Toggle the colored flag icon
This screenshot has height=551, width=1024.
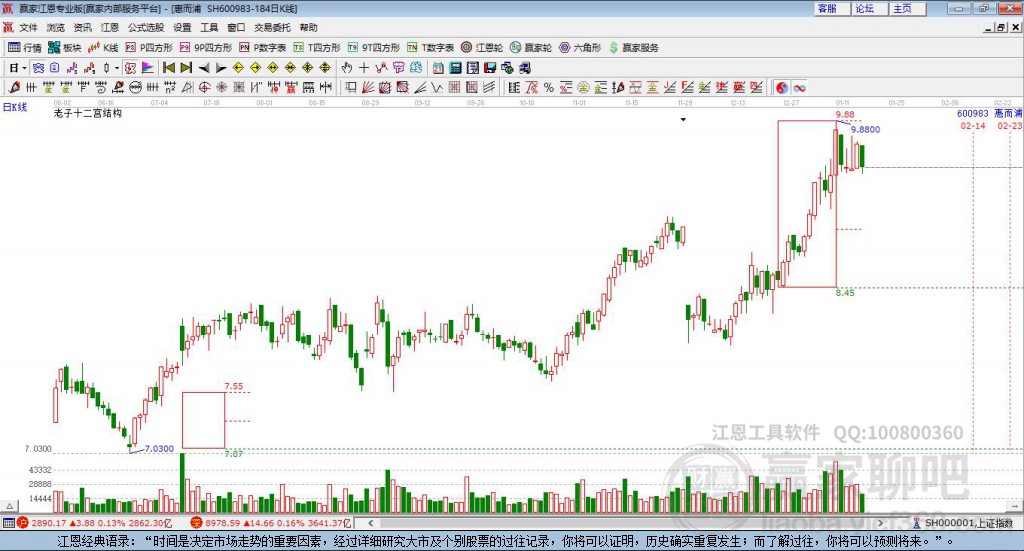(x=148, y=67)
